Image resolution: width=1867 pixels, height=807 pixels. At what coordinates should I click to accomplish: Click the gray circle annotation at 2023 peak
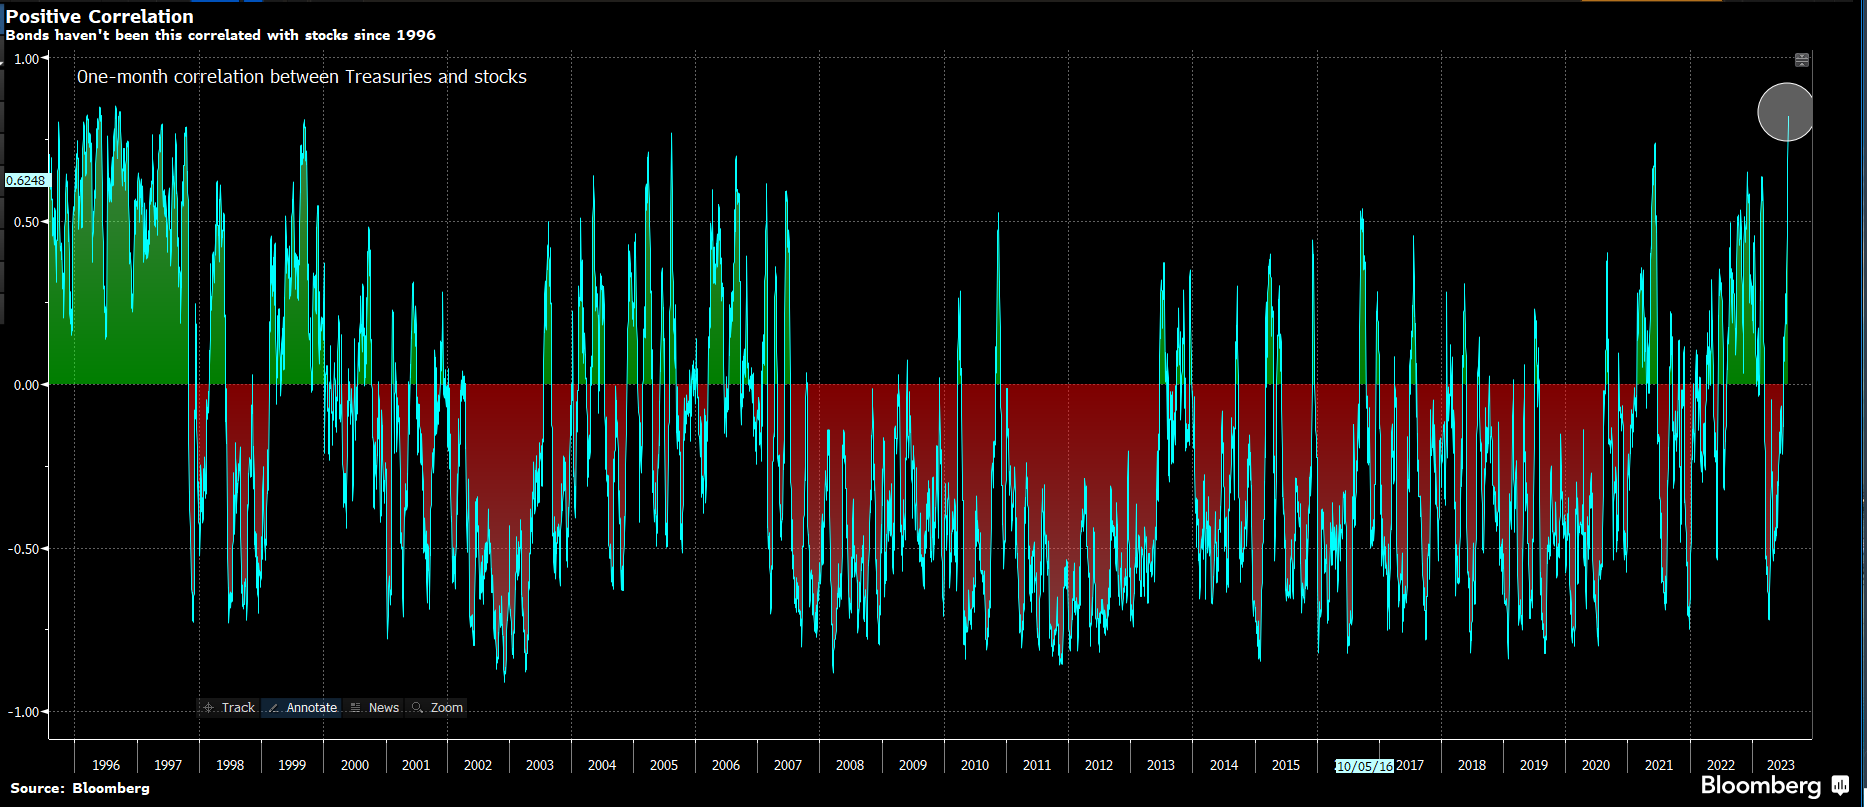click(1785, 112)
